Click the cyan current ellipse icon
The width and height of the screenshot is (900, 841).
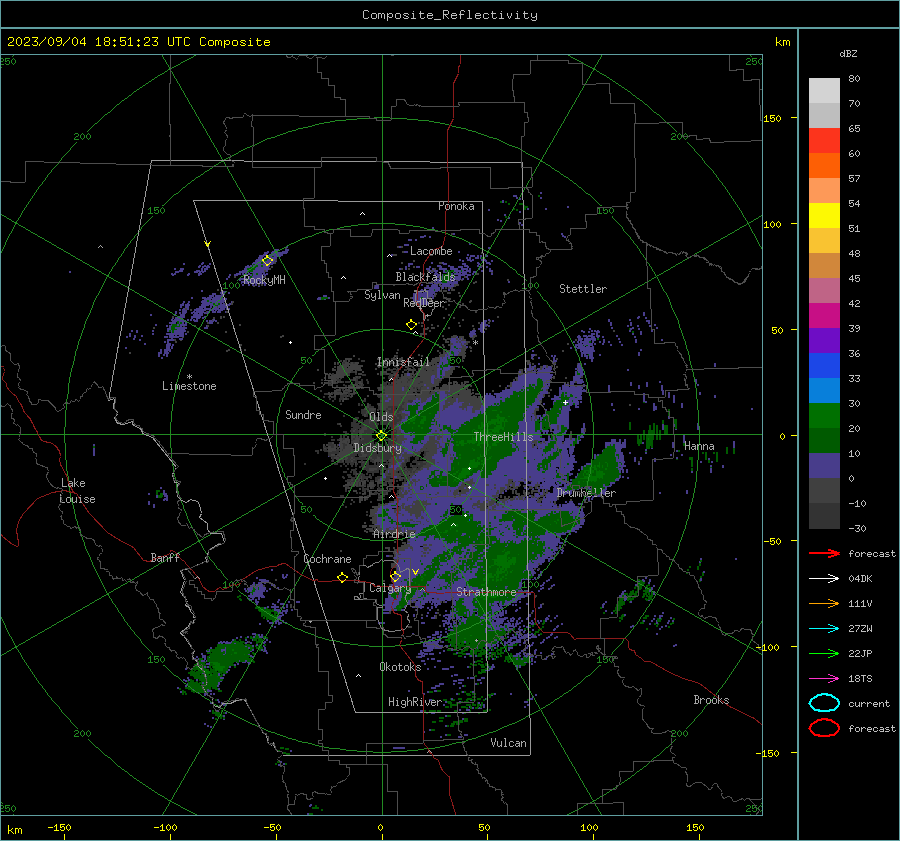pos(824,703)
